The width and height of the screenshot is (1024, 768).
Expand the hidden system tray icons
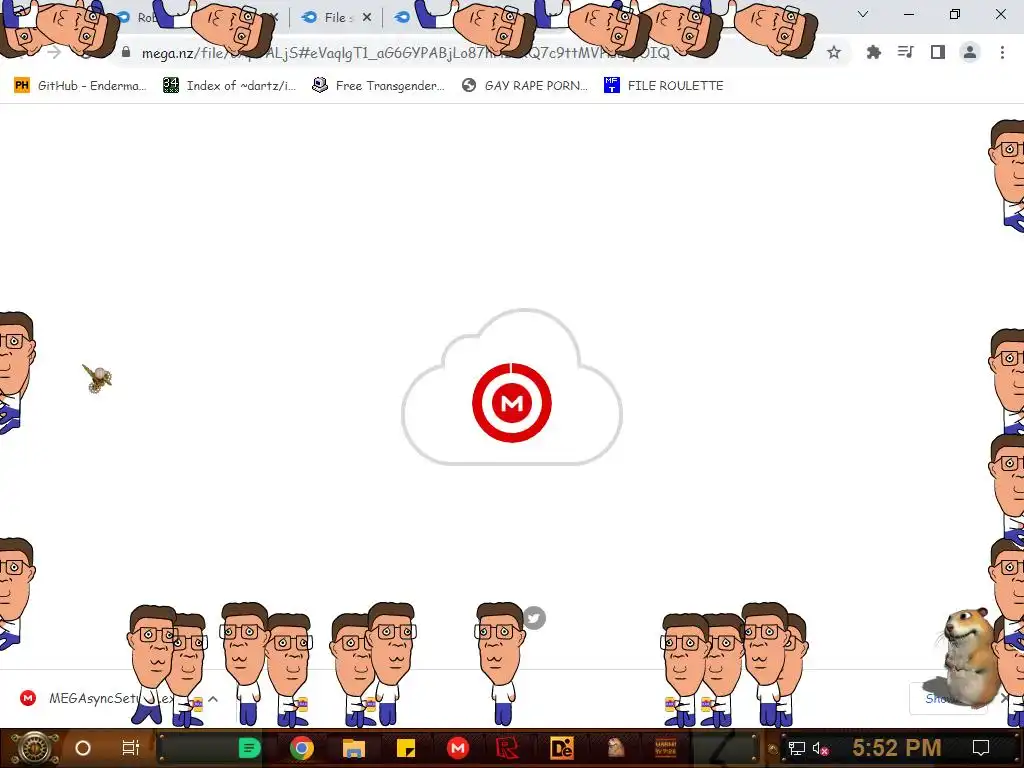(x=773, y=748)
